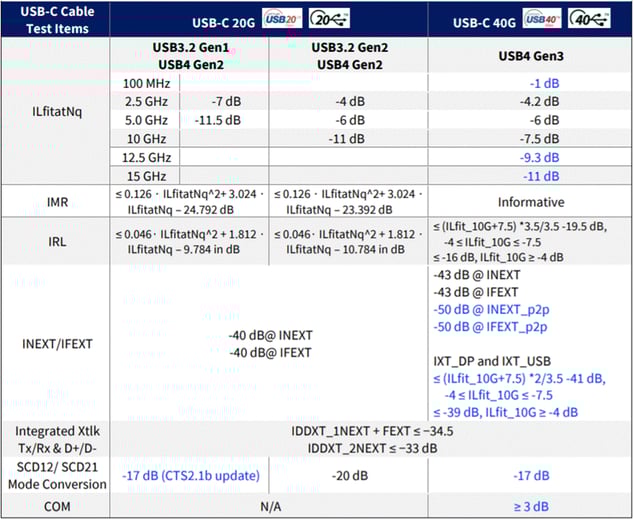Screen dimensions: 634x520
Task: Select the -7 dB value
Action: point(226,101)
